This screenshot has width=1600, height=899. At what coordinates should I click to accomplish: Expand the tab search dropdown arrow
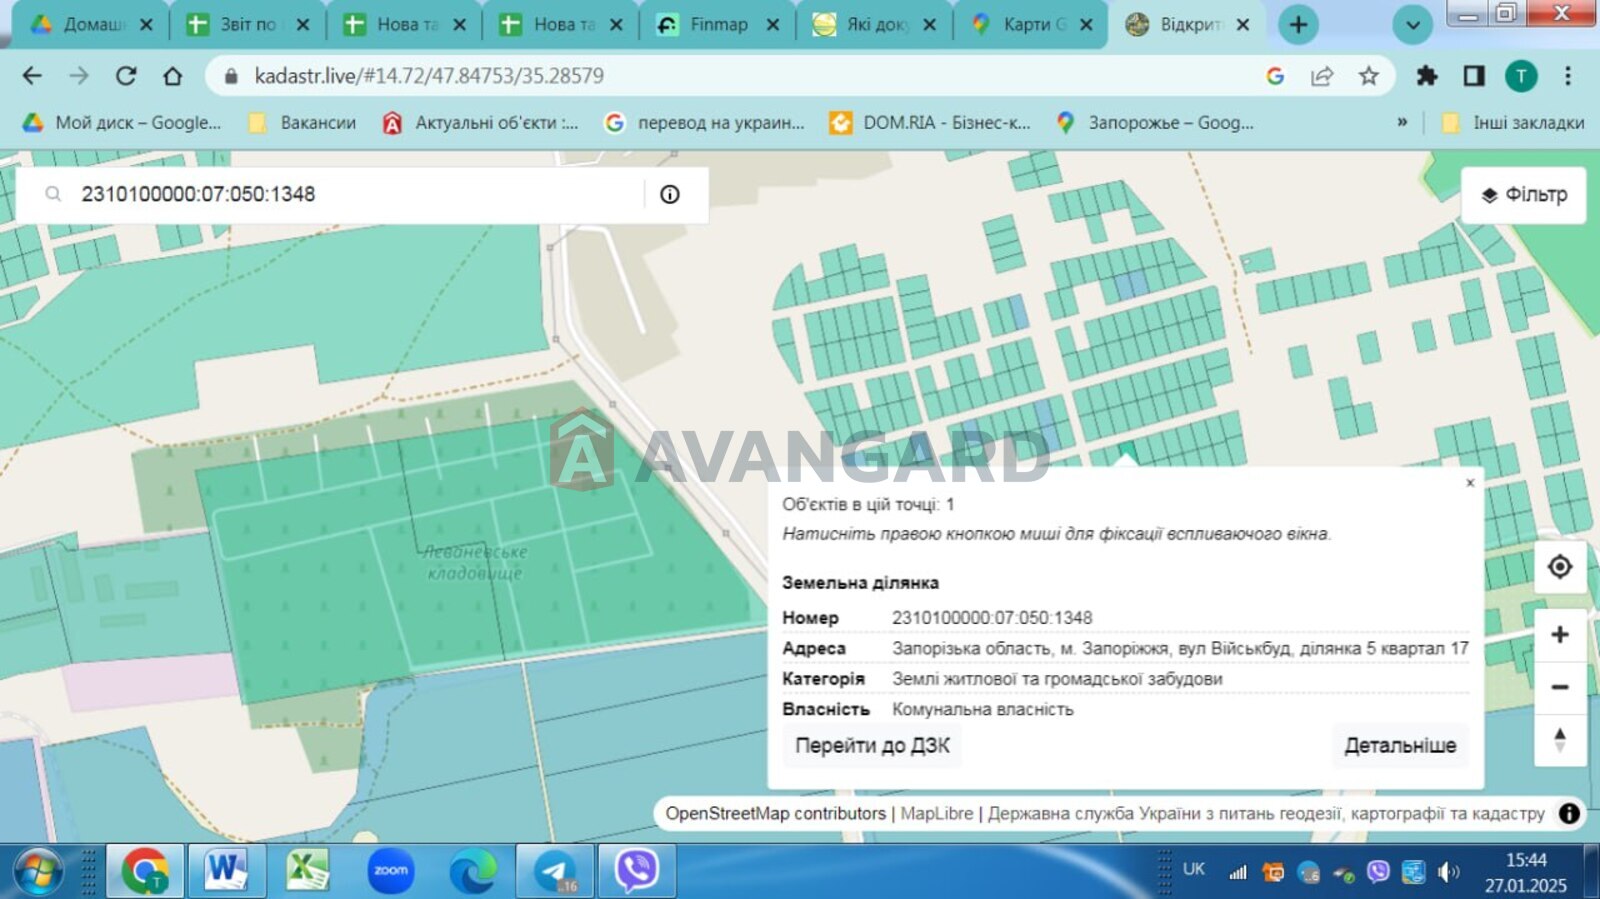[x=1412, y=25]
